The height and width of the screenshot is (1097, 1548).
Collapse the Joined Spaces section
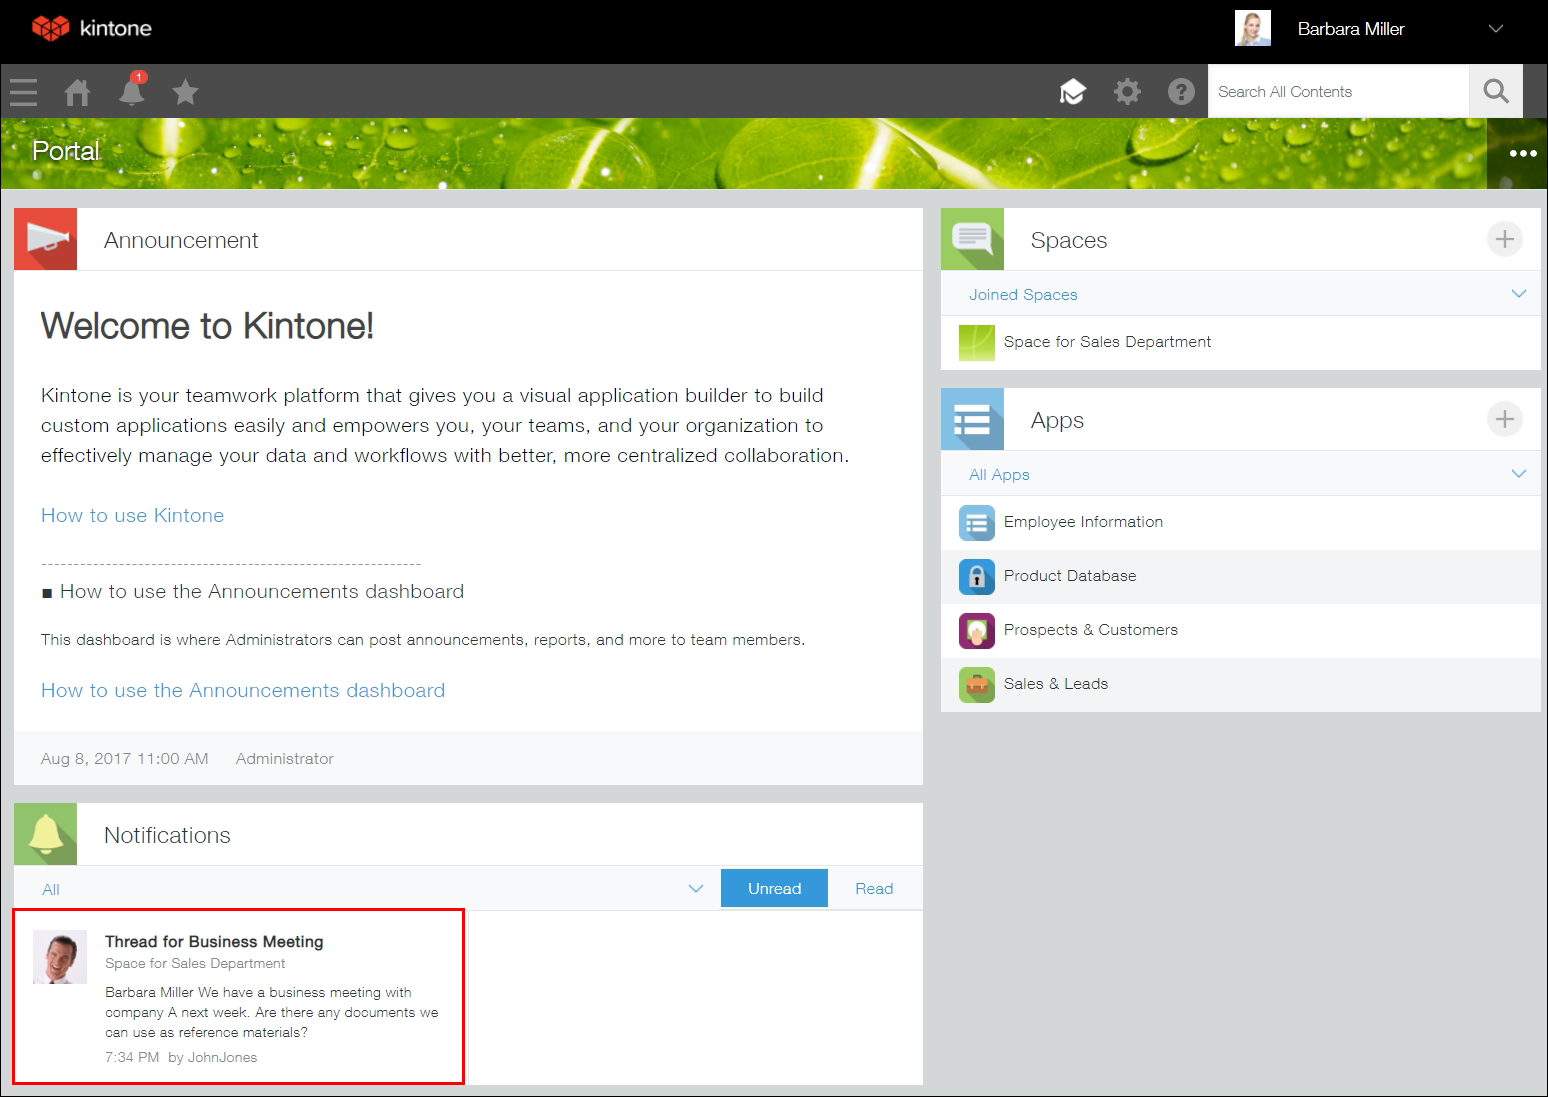[x=1519, y=293]
